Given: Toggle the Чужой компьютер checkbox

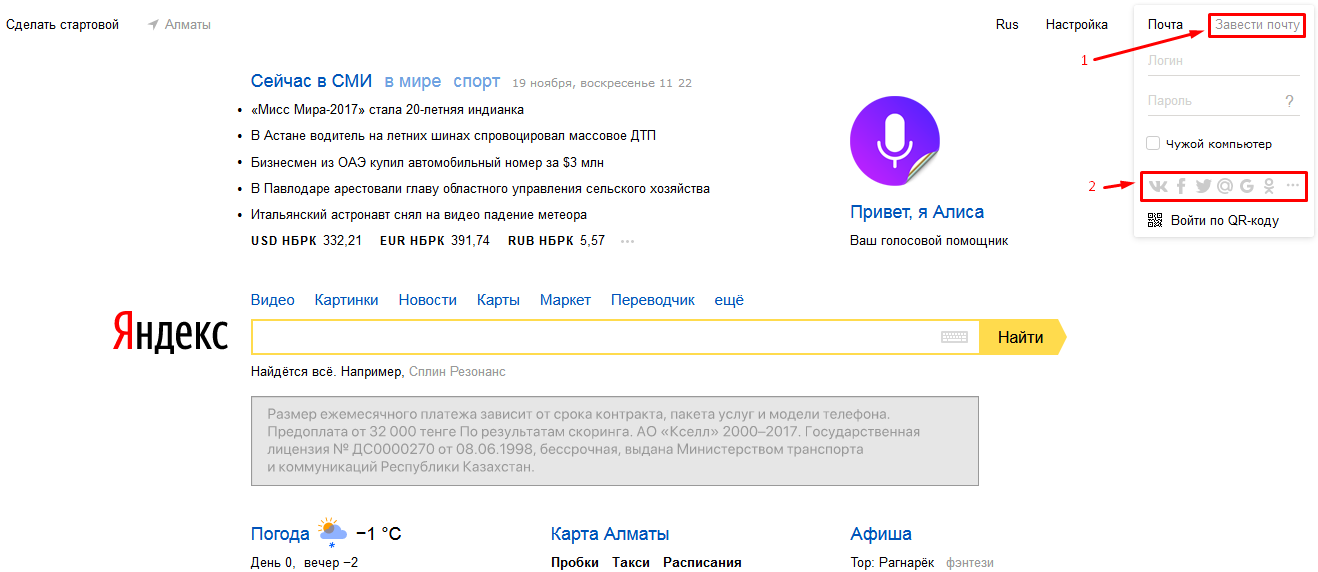Looking at the screenshot, I should (1153, 144).
